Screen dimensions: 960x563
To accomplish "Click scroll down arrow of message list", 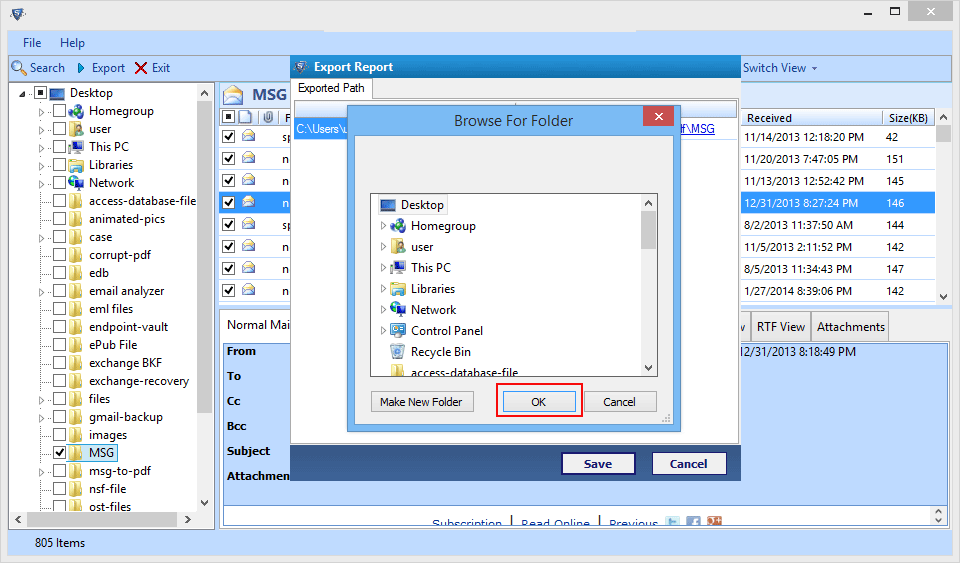I will click(x=943, y=296).
